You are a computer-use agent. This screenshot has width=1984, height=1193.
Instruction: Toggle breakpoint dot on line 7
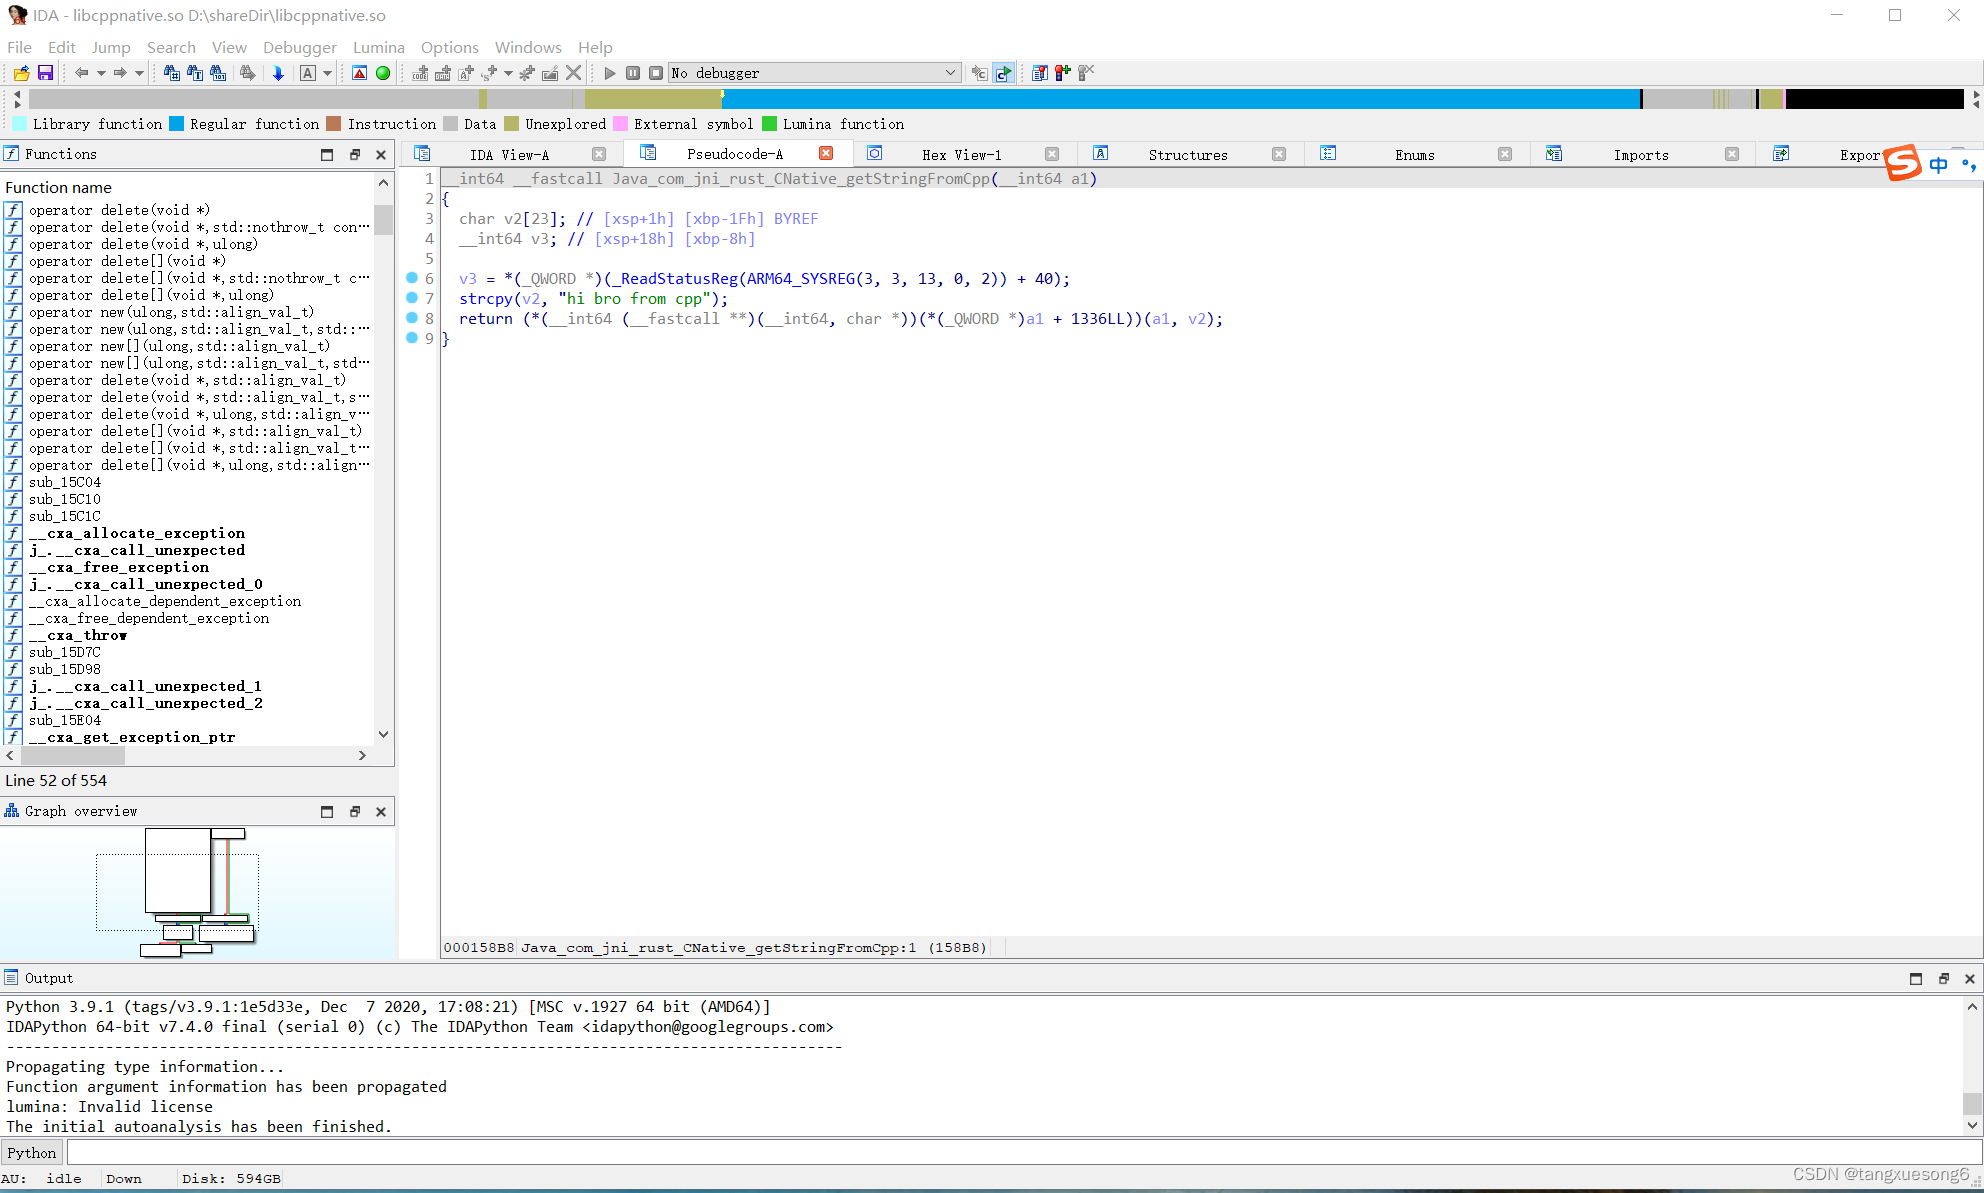412,298
